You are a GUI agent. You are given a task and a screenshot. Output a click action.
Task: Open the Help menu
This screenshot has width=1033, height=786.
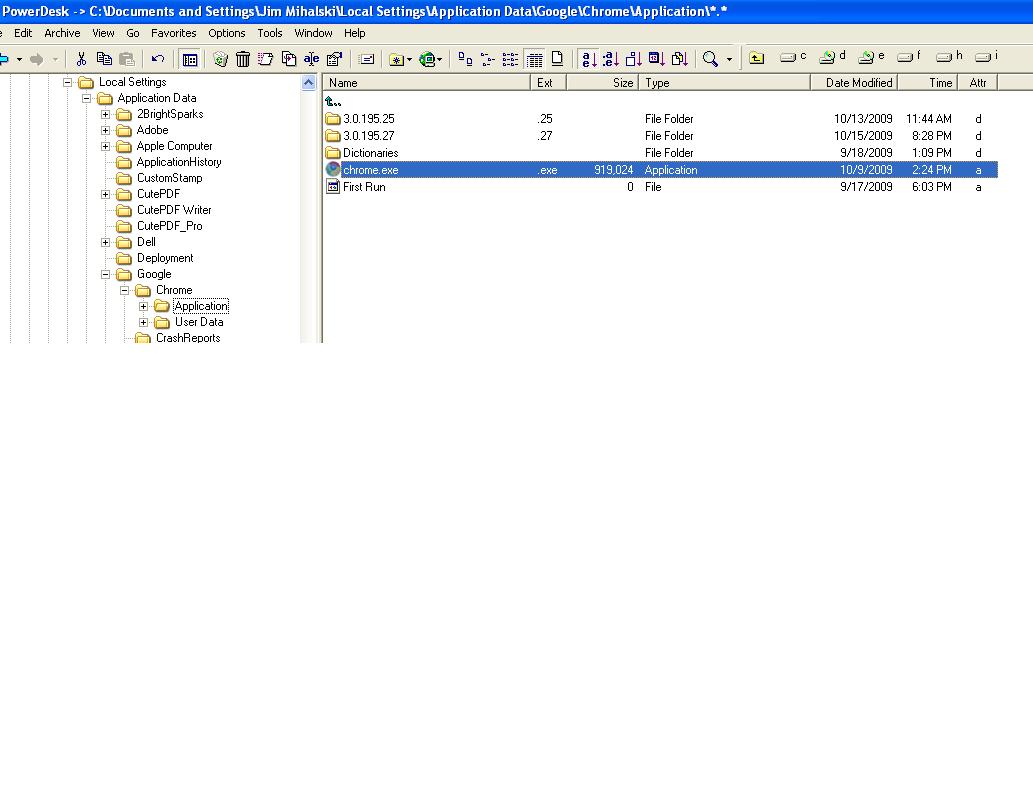(x=354, y=33)
